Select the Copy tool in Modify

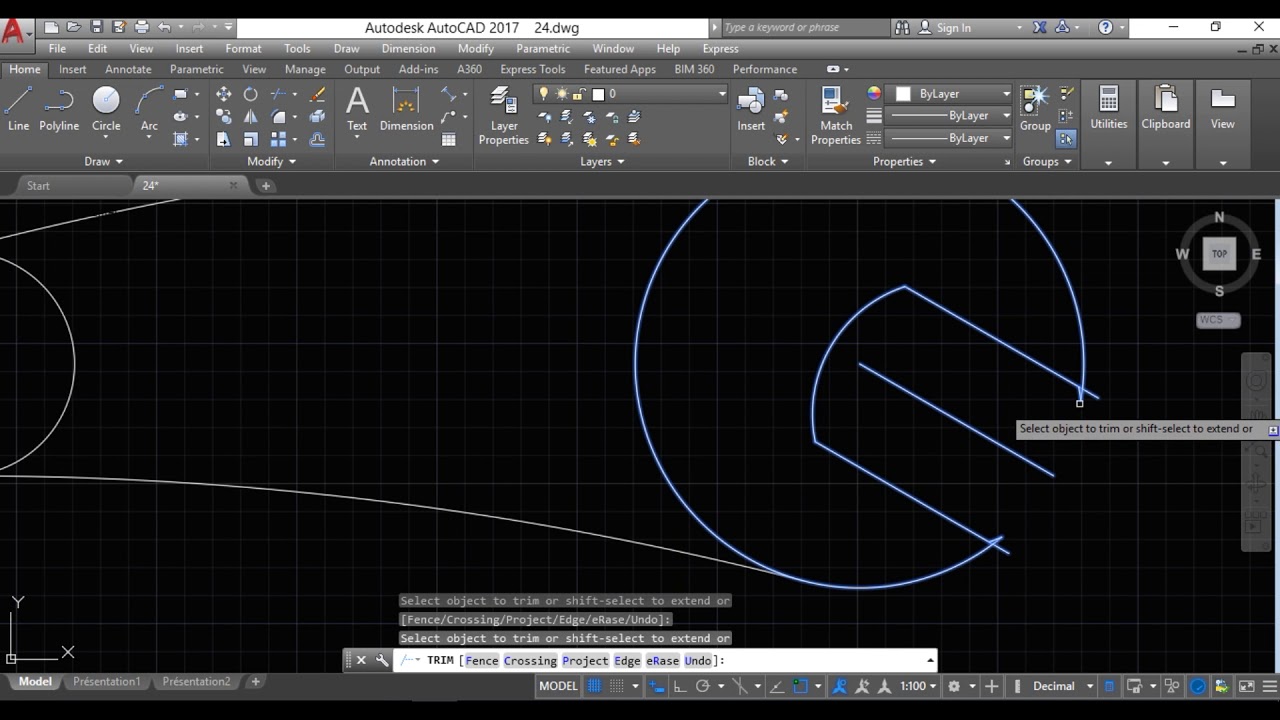[x=223, y=117]
